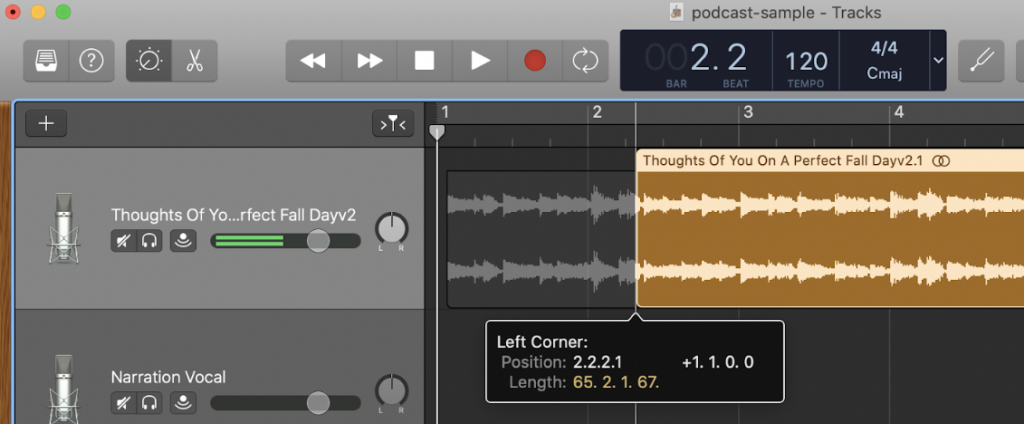Click the Thoughts Of You track pan knob
This screenshot has height=424, width=1024.
391,230
